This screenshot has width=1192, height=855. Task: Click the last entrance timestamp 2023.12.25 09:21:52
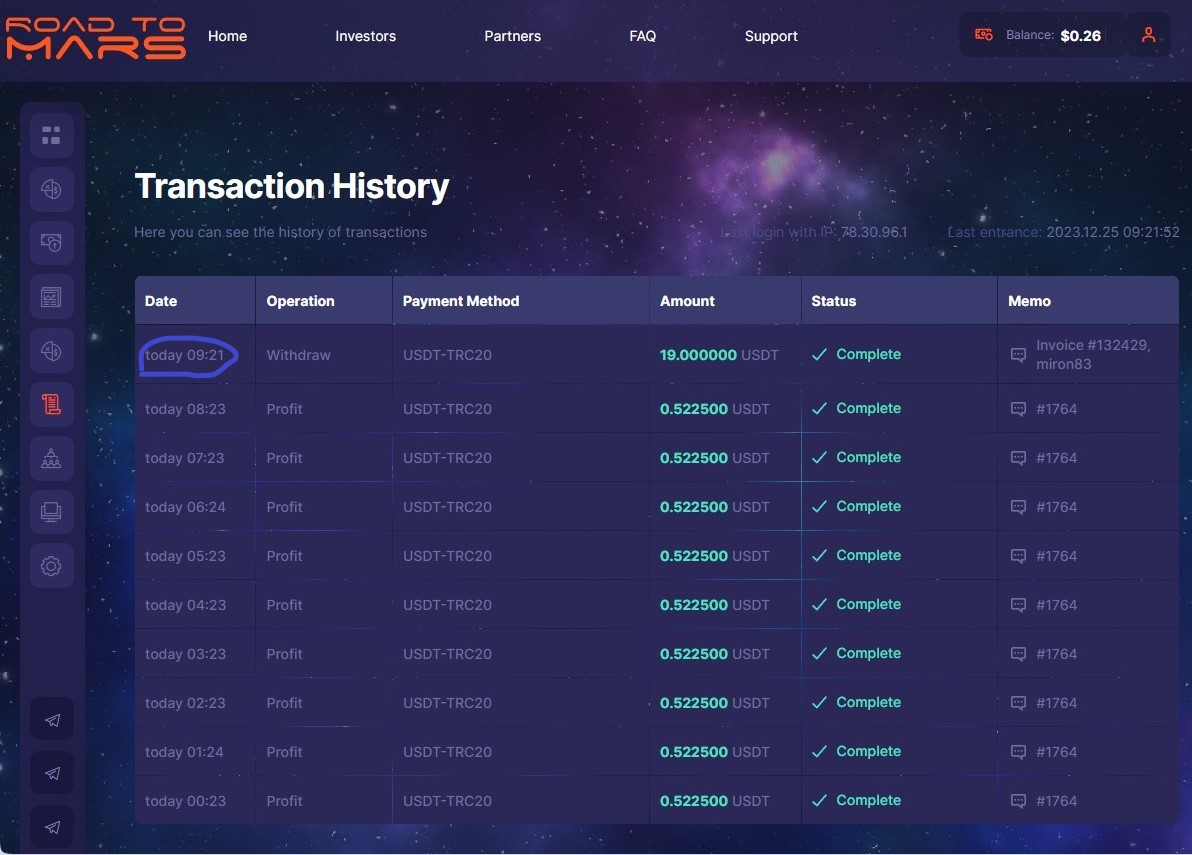[x=1113, y=232]
